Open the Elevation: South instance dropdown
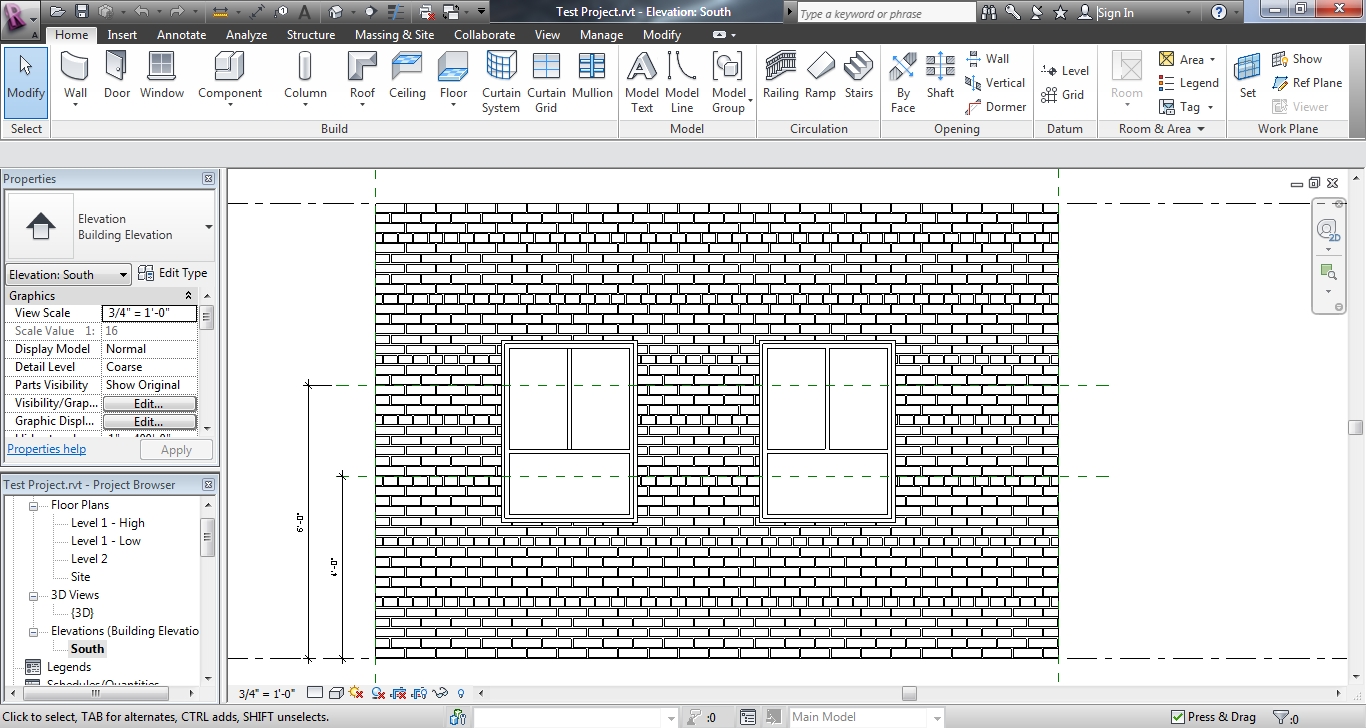This screenshot has height=728, width=1366. coord(68,275)
